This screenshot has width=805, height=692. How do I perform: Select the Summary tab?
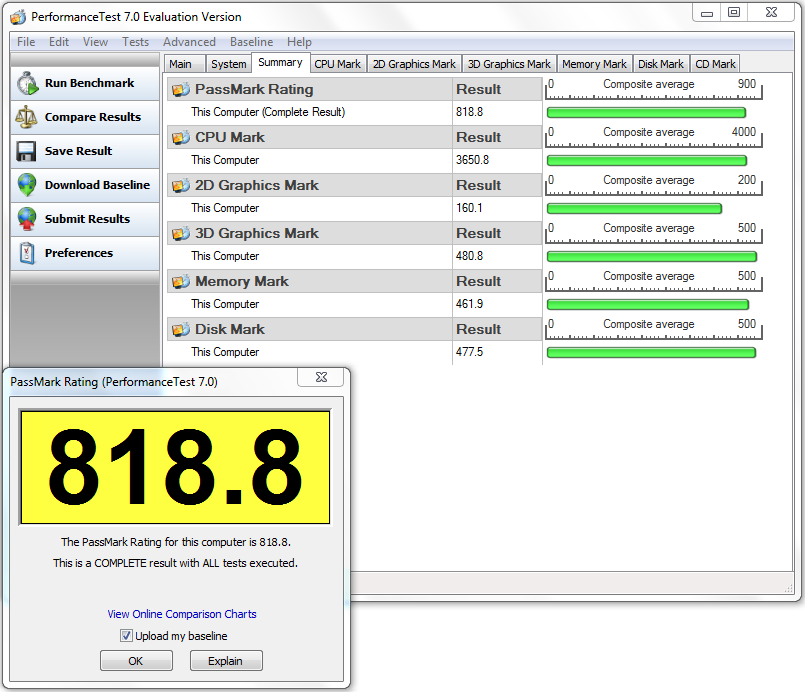click(x=281, y=63)
